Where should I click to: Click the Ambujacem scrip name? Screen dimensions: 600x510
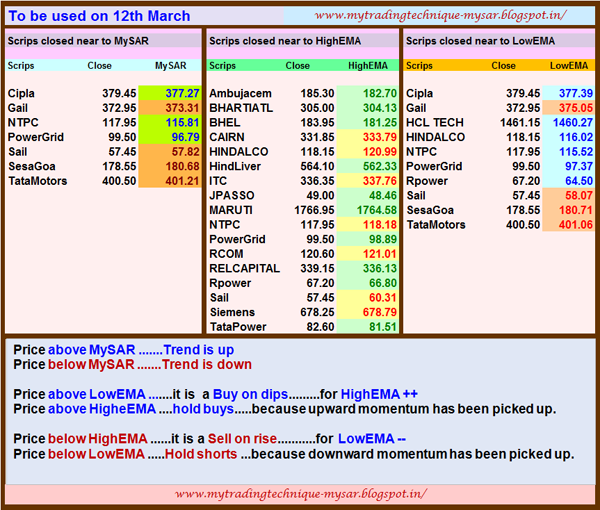click(240, 93)
